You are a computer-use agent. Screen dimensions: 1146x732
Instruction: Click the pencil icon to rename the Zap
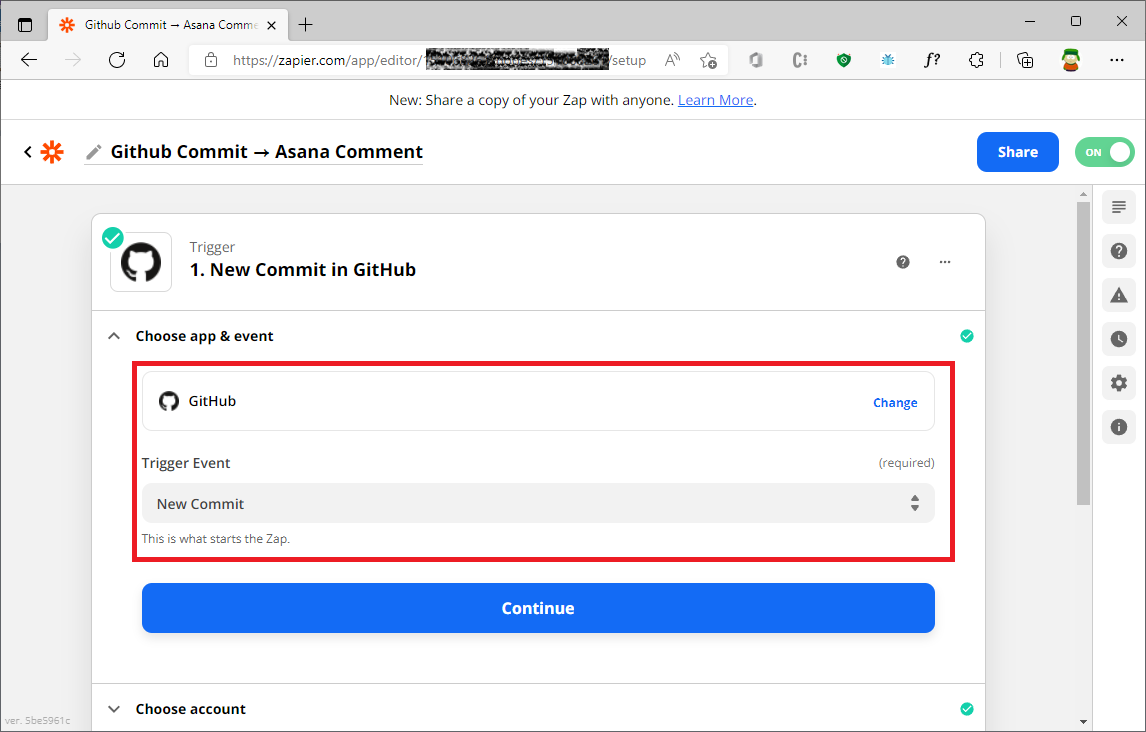tap(94, 152)
